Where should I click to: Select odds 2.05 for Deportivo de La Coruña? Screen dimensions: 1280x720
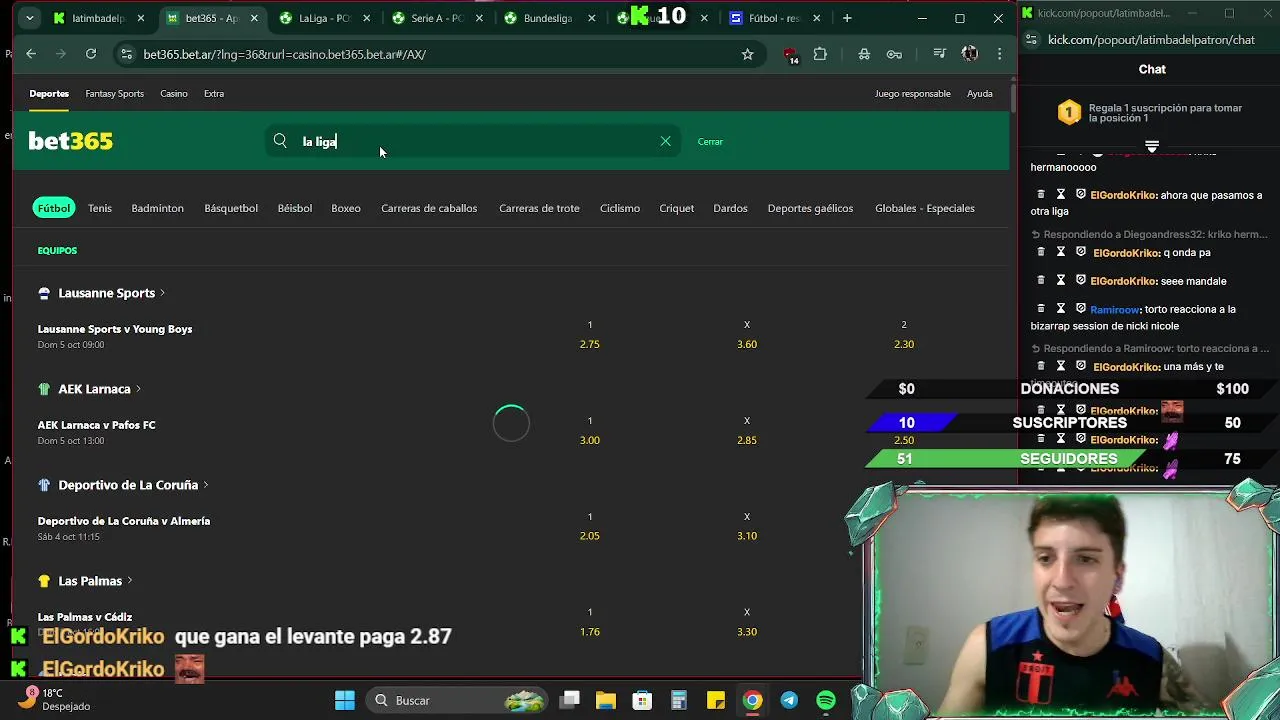coord(590,536)
